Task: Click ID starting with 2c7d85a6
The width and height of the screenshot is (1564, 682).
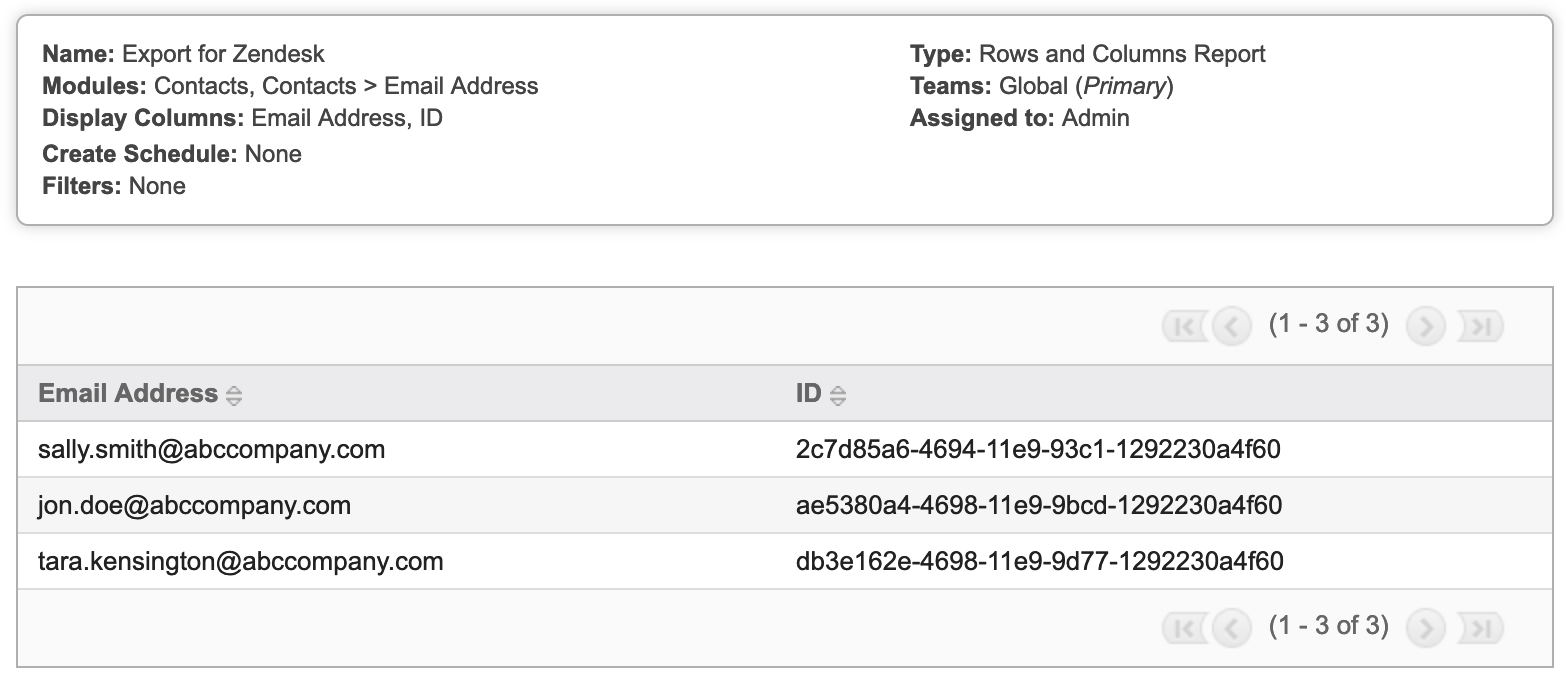Action: coord(1038,450)
